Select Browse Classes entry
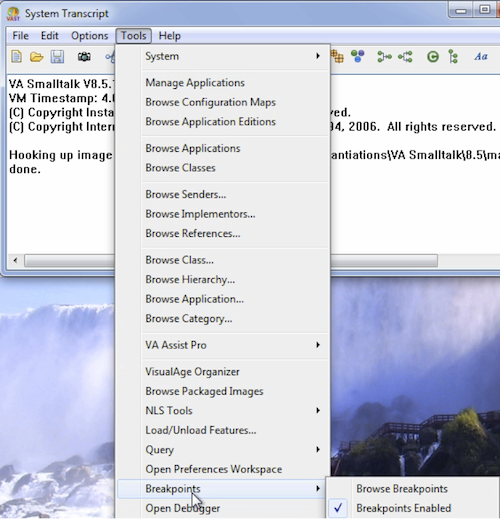Screen dimensions: 500x519 tap(222, 168)
